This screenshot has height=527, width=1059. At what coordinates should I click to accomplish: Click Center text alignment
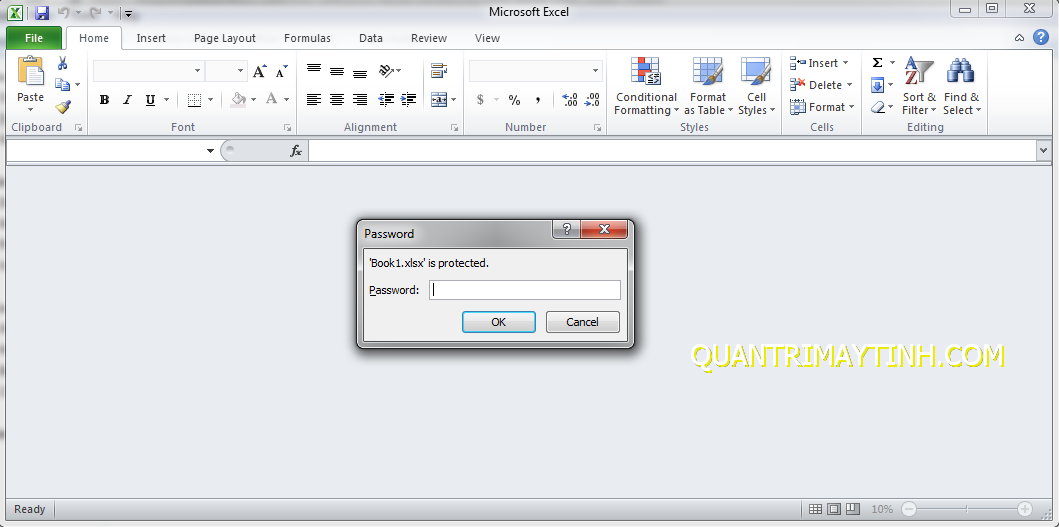pyautogui.click(x=336, y=99)
